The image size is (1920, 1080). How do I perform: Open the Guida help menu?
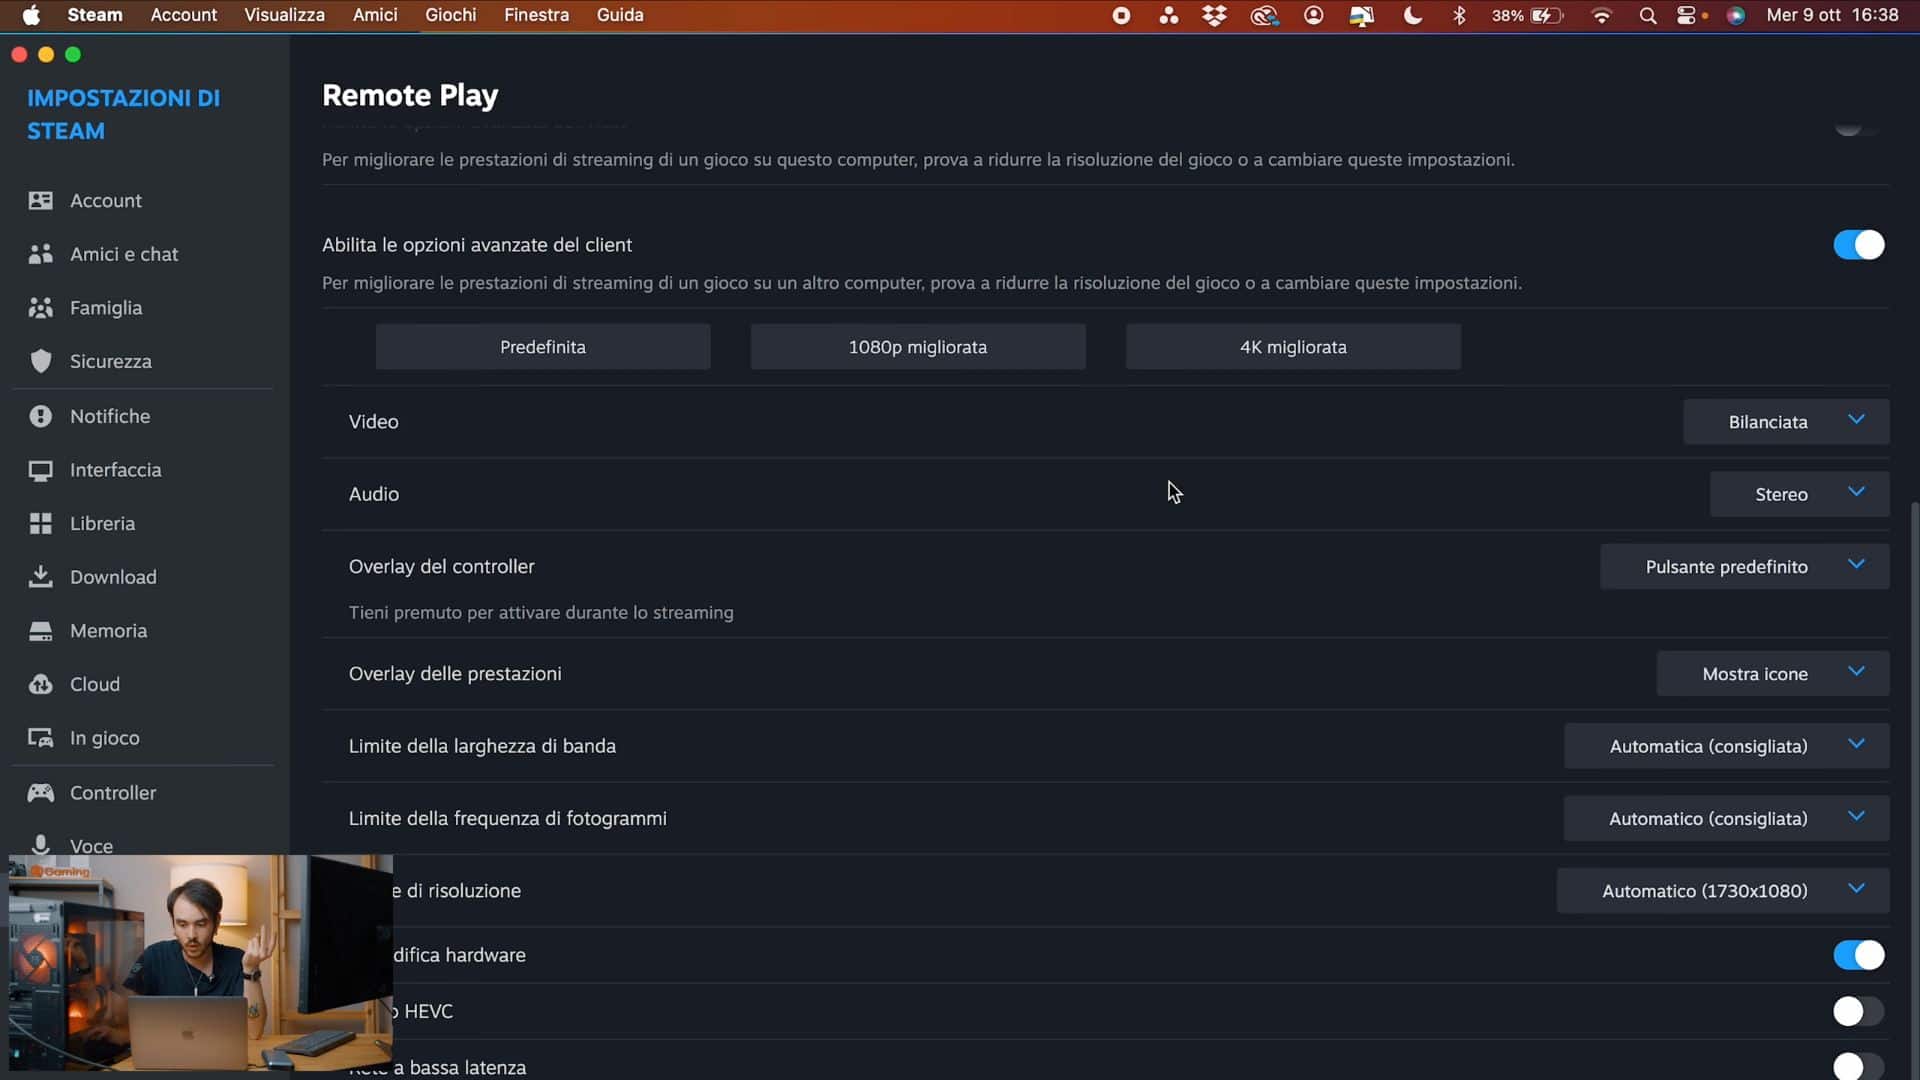[x=620, y=15]
